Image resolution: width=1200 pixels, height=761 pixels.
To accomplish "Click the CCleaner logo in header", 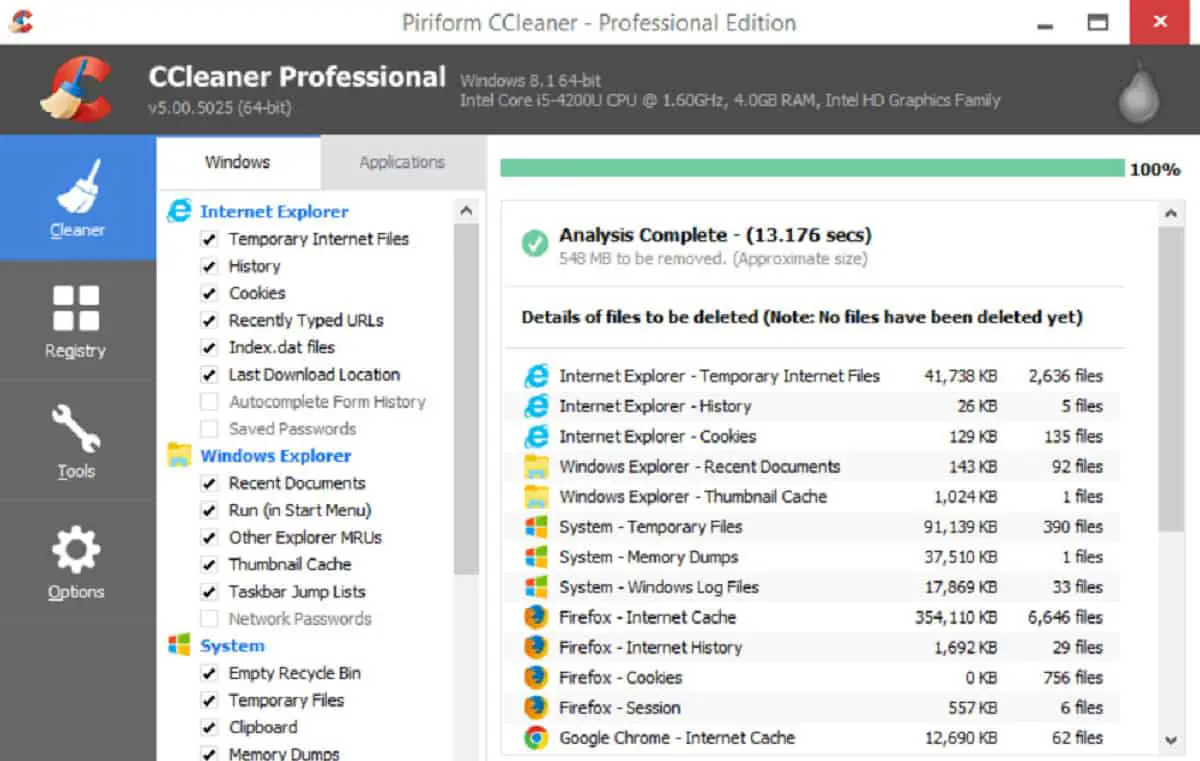I will click(76, 90).
